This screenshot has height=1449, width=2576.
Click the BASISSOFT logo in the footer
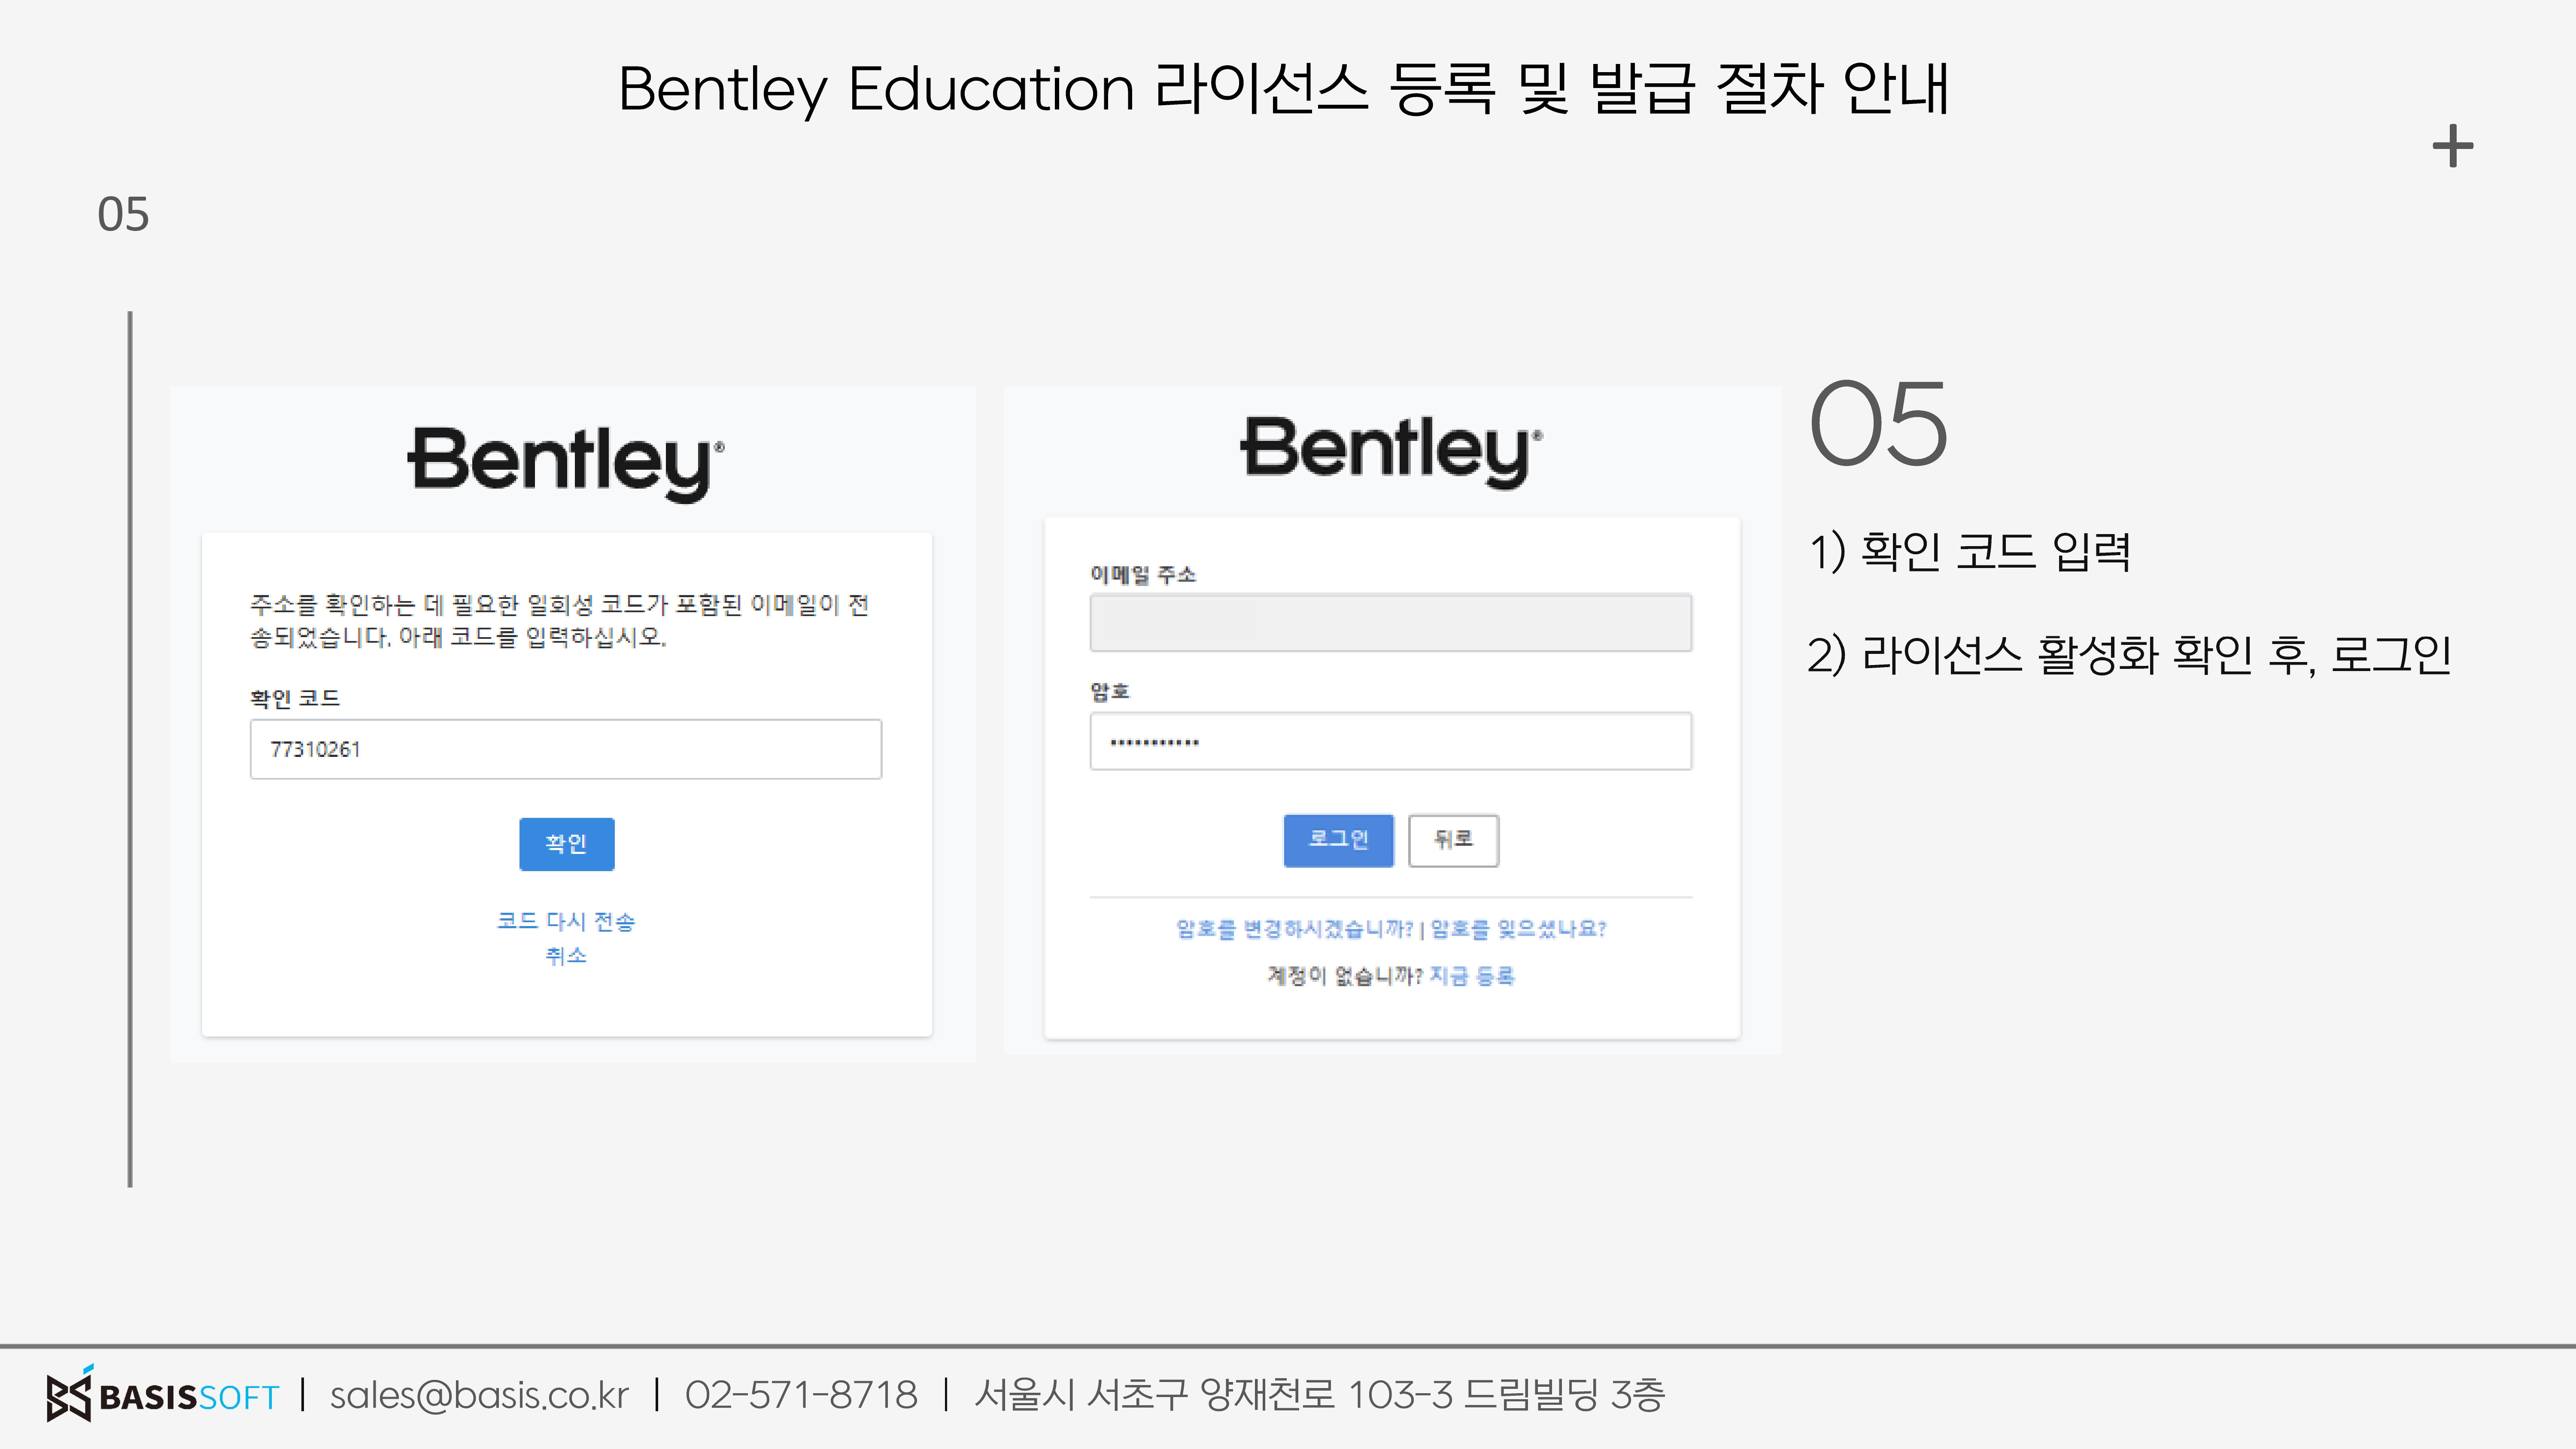pos(162,1394)
